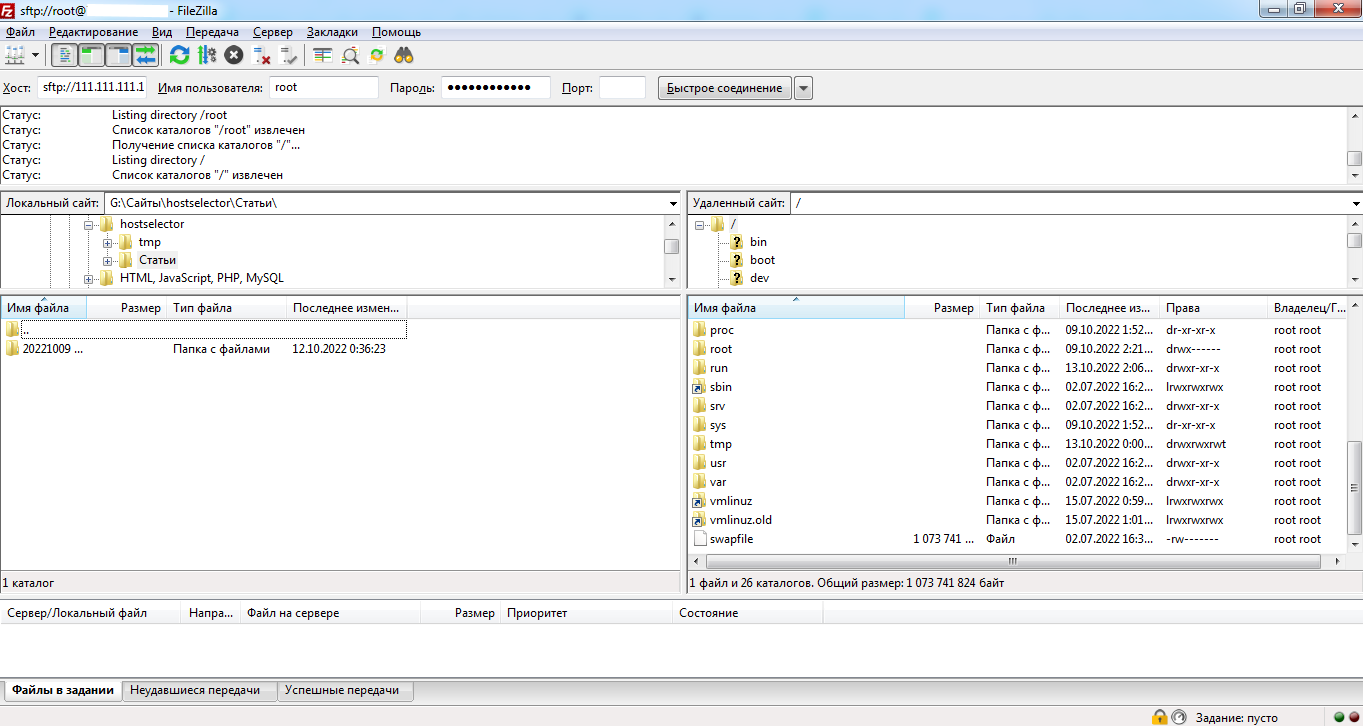
Task: Expand the tmp folder in local tree
Action: [x=107, y=243]
